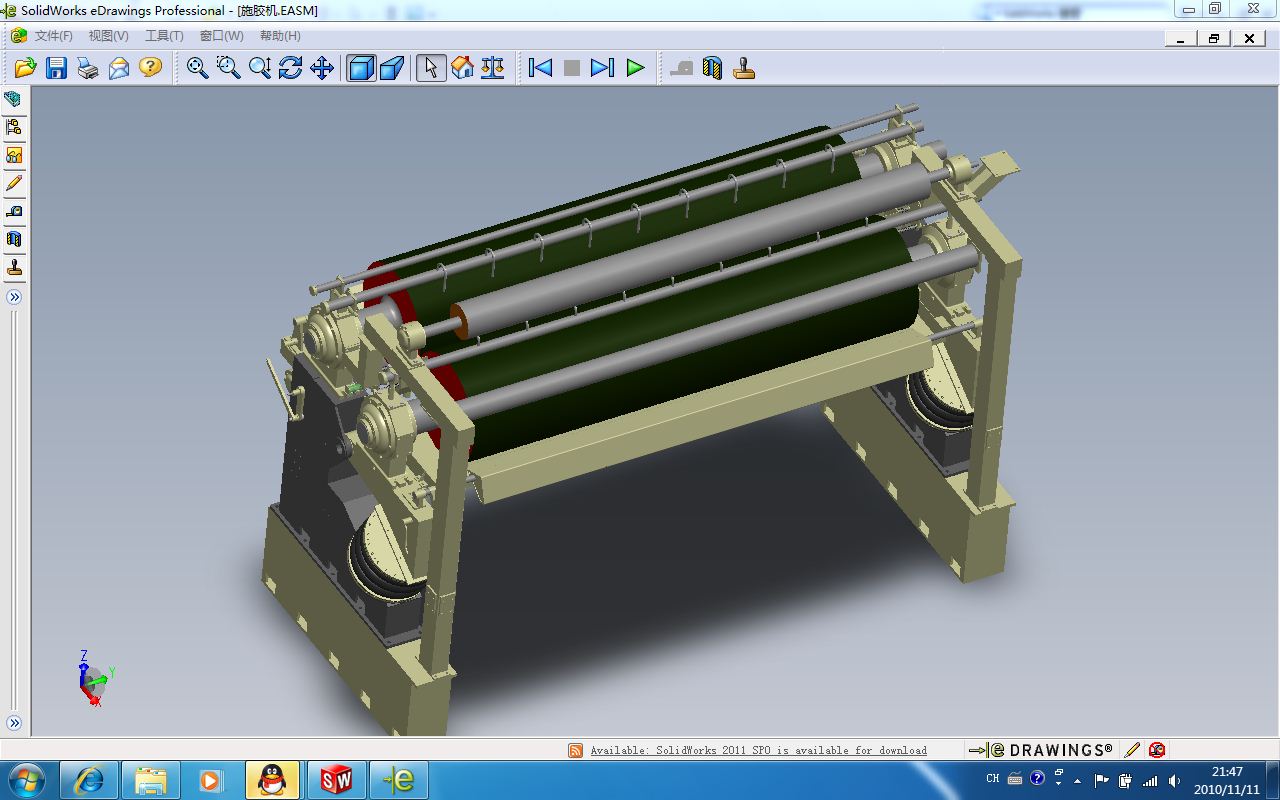Toggle the Select arrow tool
This screenshot has width=1280, height=800.
(x=431, y=68)
